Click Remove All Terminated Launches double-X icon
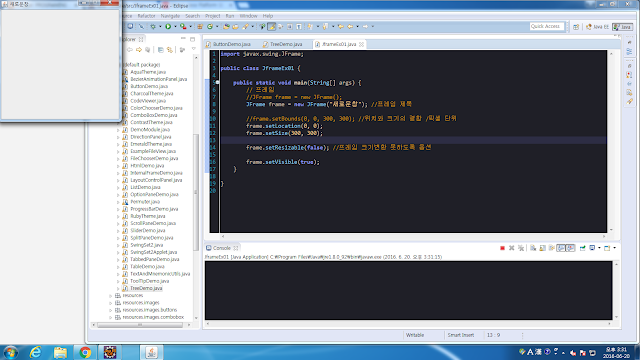The width and height of the screenshot is (640, 360). (x=521, y=248)
